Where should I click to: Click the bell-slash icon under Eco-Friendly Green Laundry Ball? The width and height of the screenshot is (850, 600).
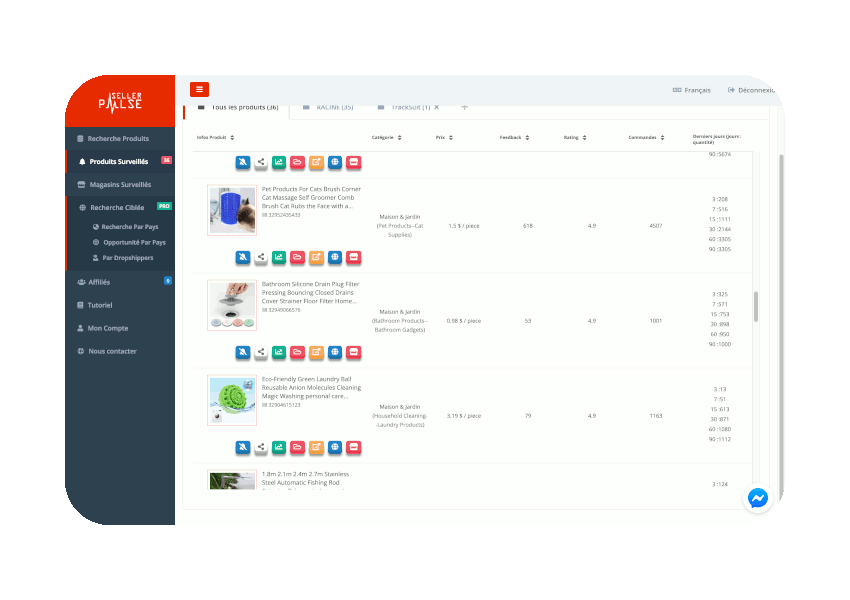243,447
